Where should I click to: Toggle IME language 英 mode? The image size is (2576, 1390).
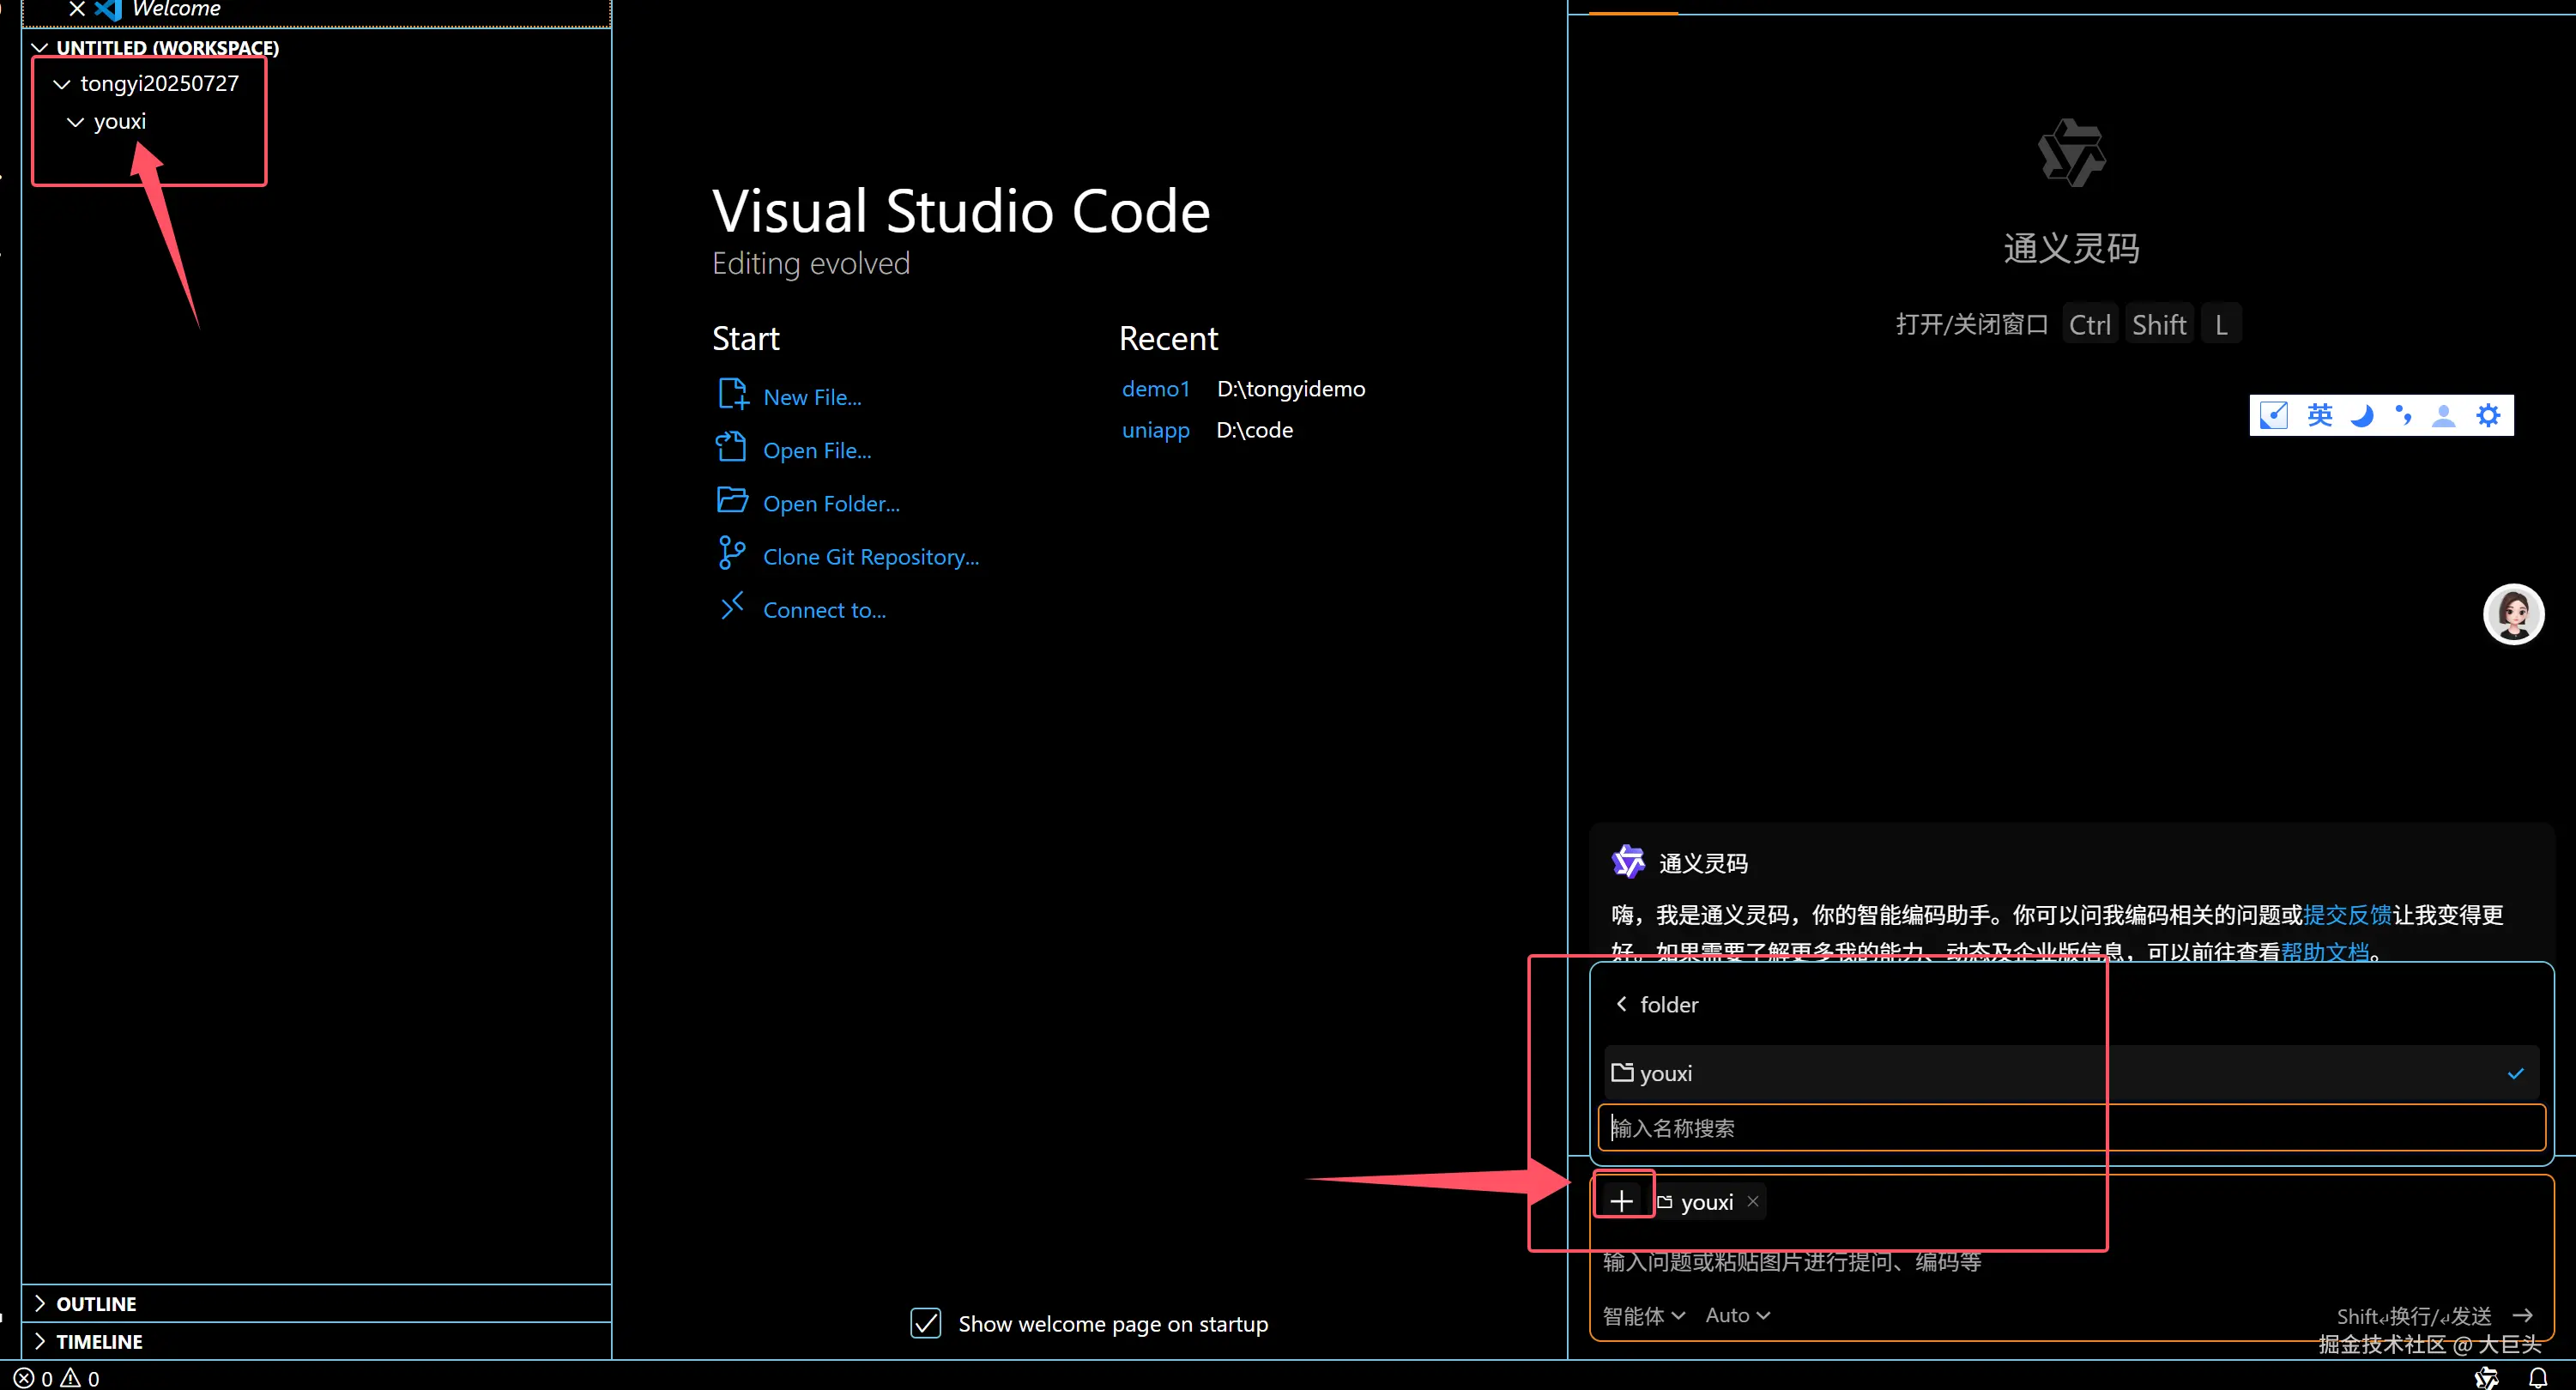click(2319, 415)
